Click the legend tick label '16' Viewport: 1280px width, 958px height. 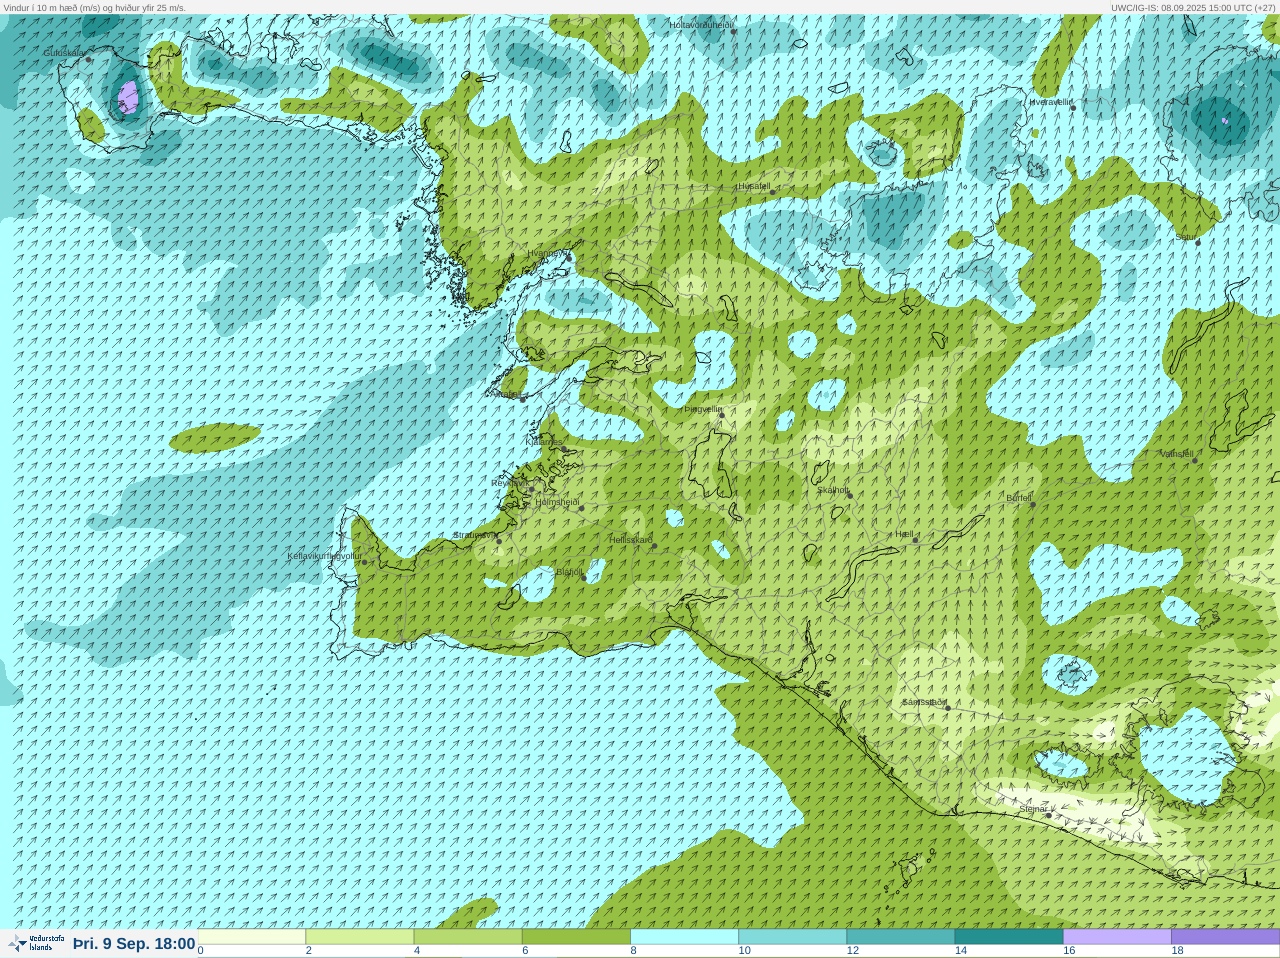point(1069,951)
